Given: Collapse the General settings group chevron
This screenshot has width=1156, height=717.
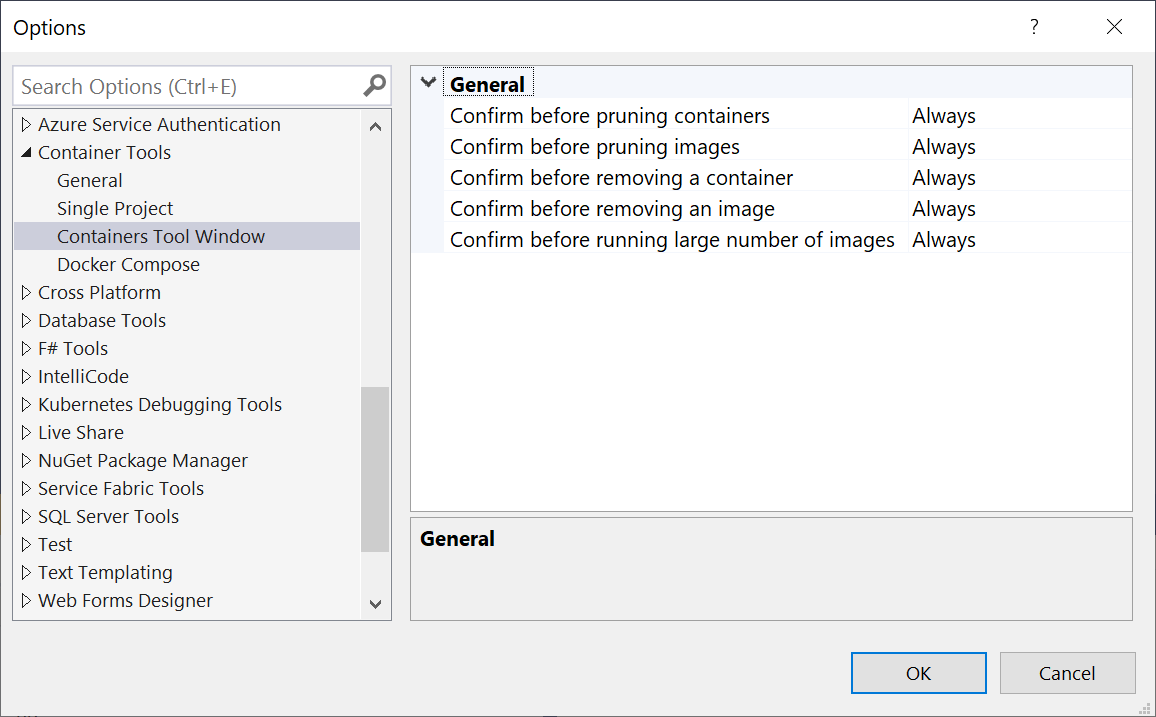Looking at the screenshot, I should (428, 82).
